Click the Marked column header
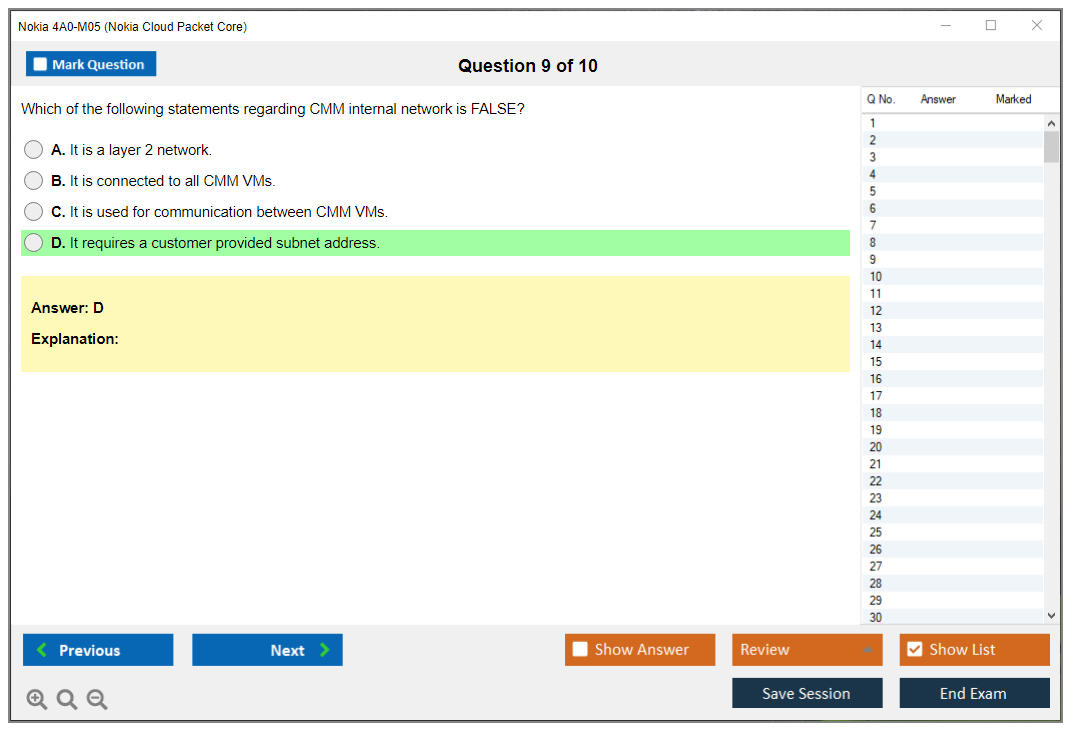Viewport: 1075px width, 735px height. coord(1013,99)
